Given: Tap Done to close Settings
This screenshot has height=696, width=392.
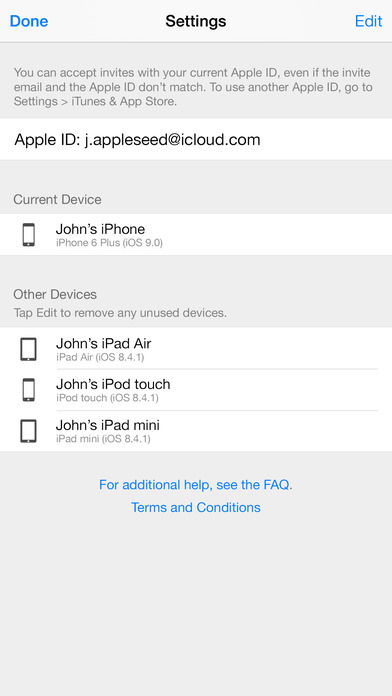Looking at the screenshot, I should pos(29,21).
